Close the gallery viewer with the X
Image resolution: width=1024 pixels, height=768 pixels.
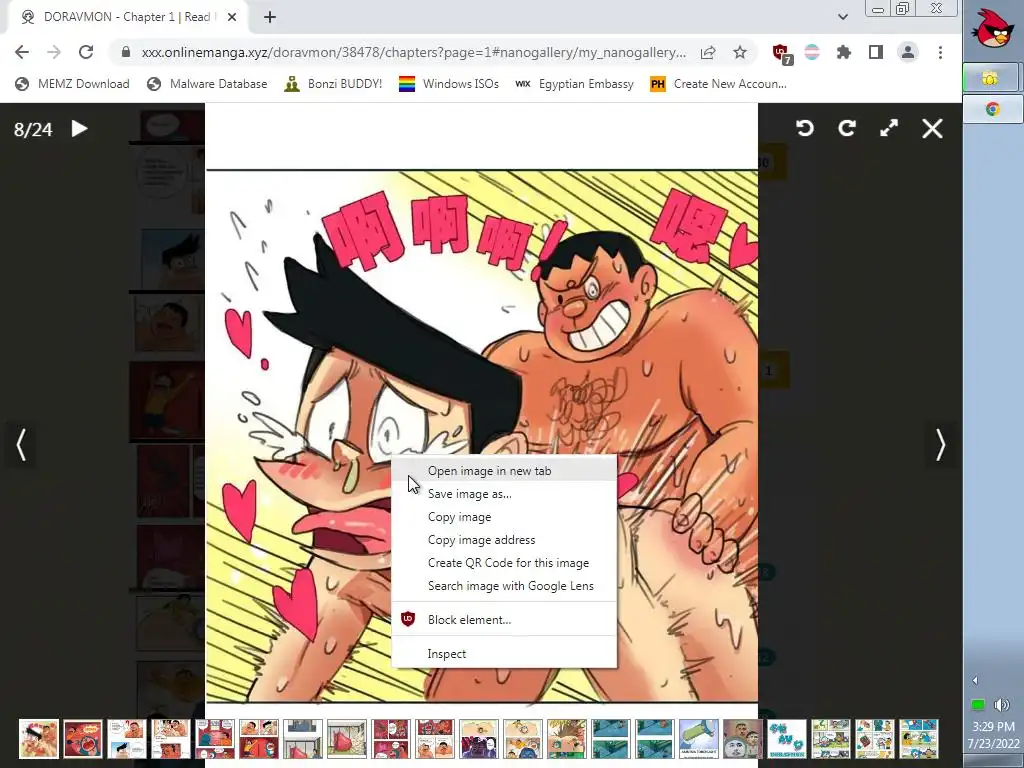pos(932,129)
